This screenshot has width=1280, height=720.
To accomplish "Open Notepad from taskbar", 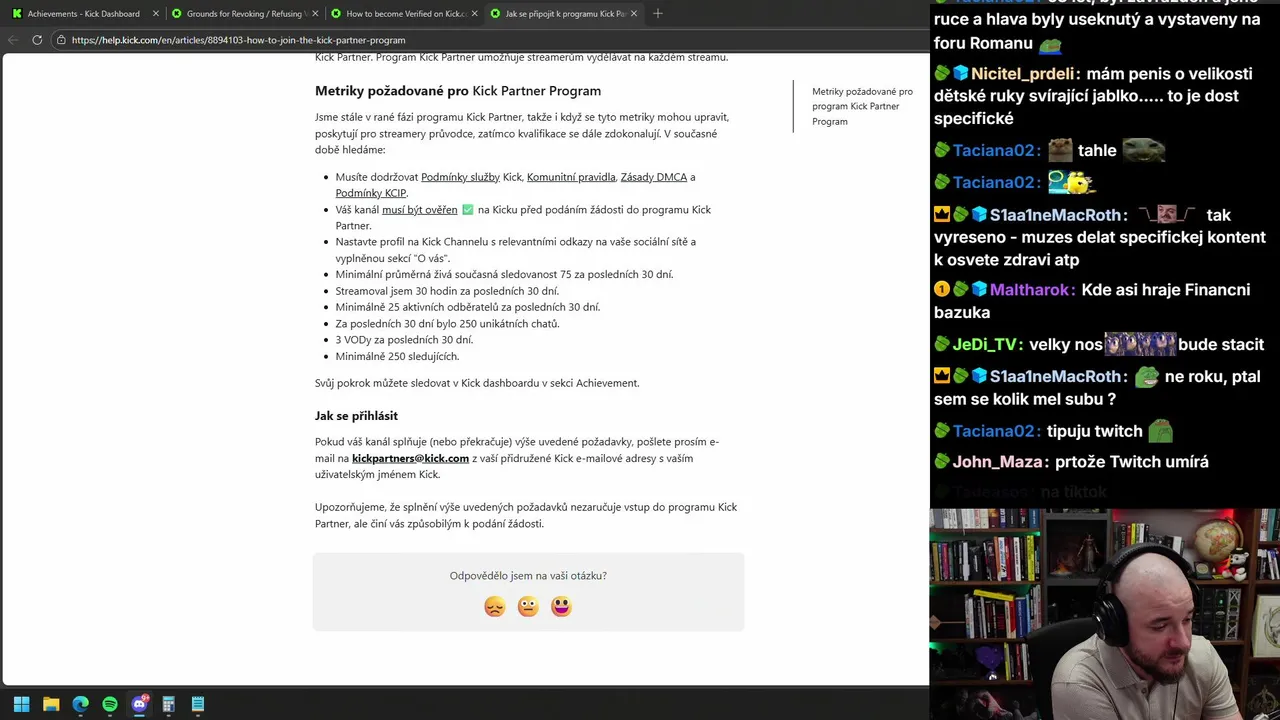I will tap(198, 704).
